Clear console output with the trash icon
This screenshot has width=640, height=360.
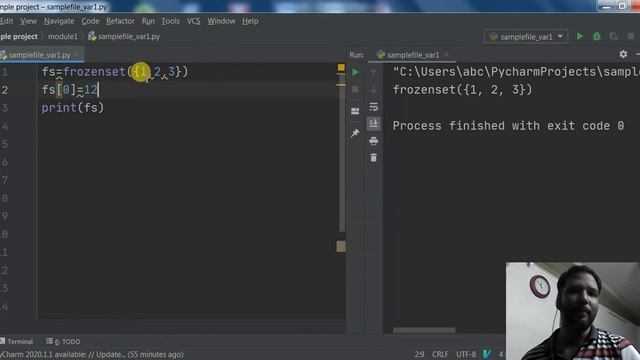(373, 158)
